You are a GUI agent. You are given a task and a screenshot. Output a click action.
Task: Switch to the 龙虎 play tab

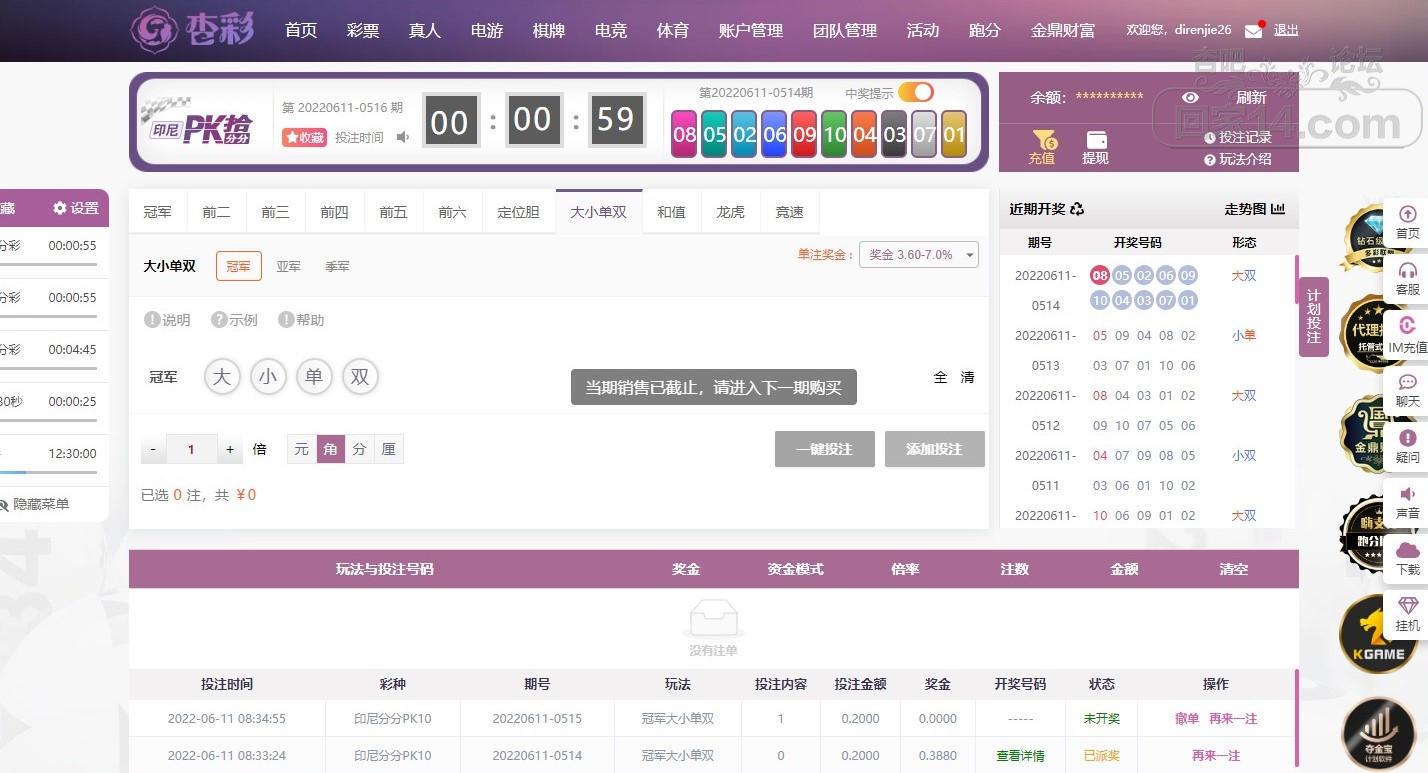(x=730, y=211)
